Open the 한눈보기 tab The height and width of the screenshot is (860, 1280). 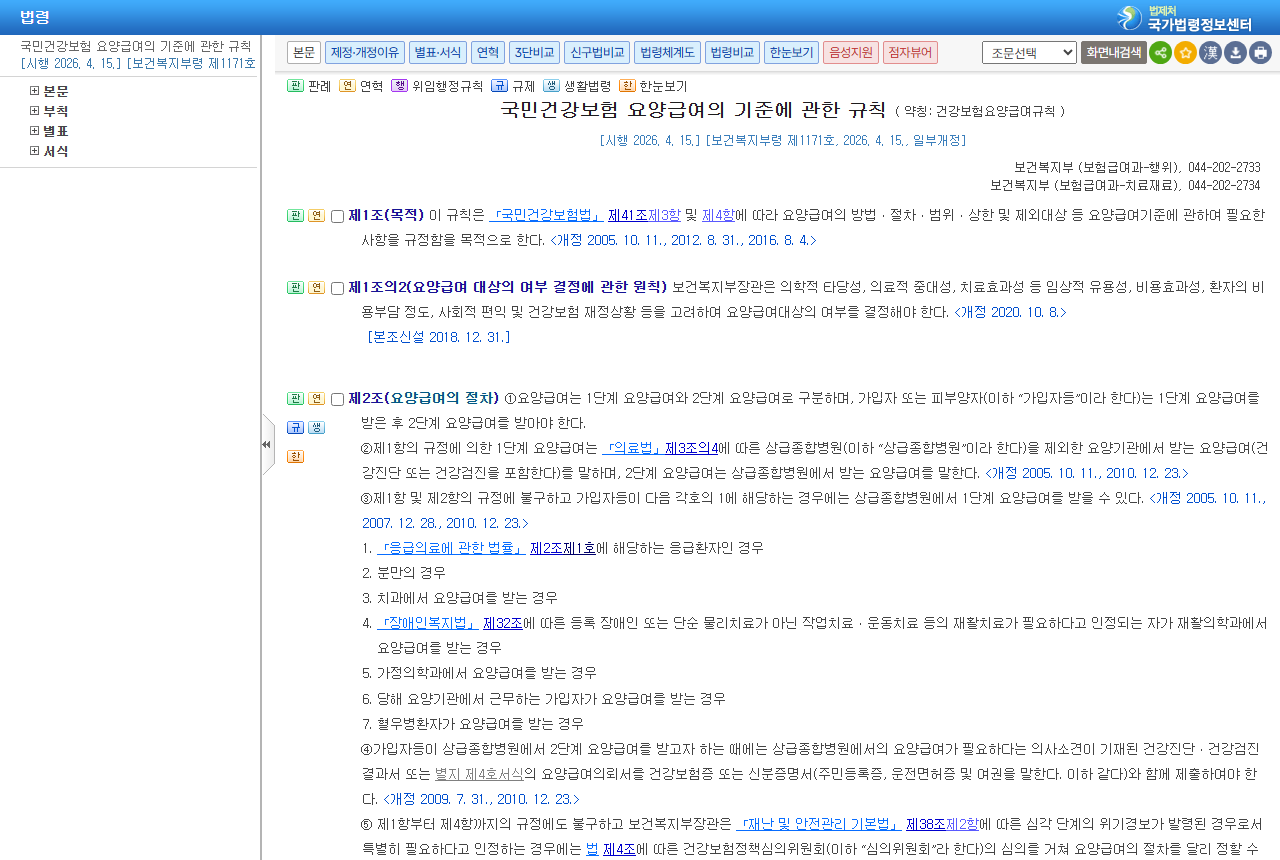click(x=791, y=52)
